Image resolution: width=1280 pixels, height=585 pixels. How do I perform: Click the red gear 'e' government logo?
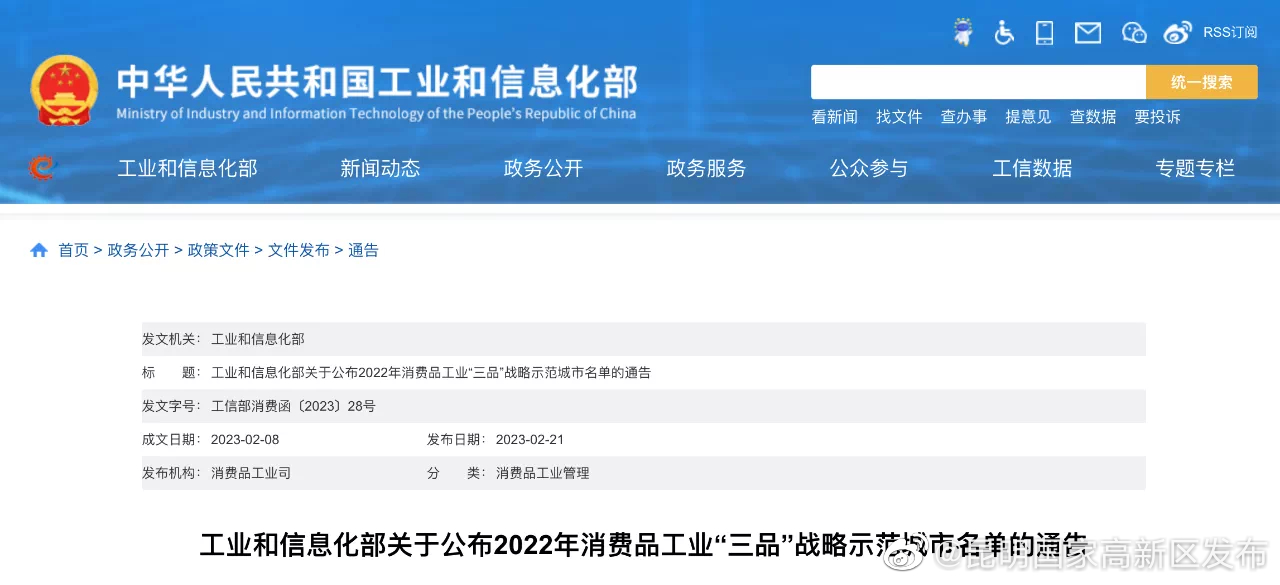coord(42,168)
